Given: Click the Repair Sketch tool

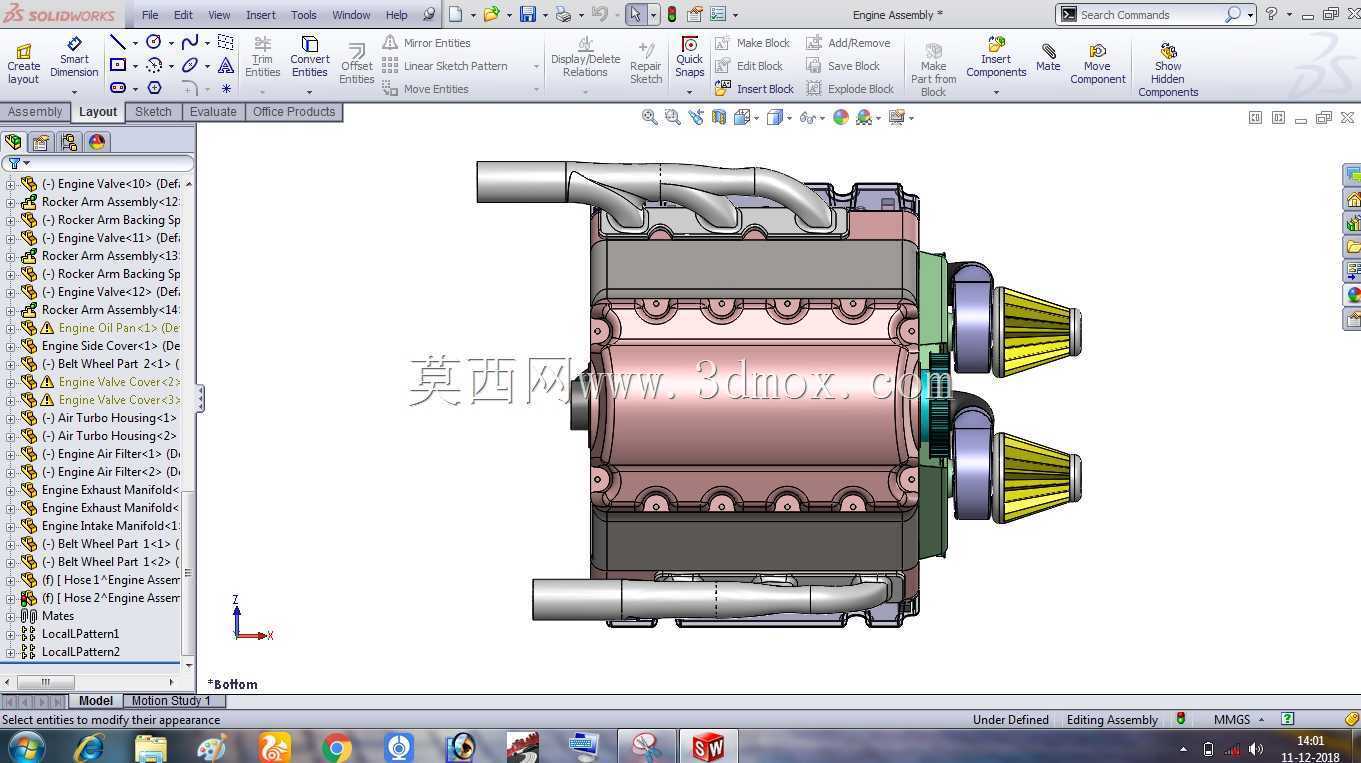Looking at the screenshot, I should coord(646,64).
